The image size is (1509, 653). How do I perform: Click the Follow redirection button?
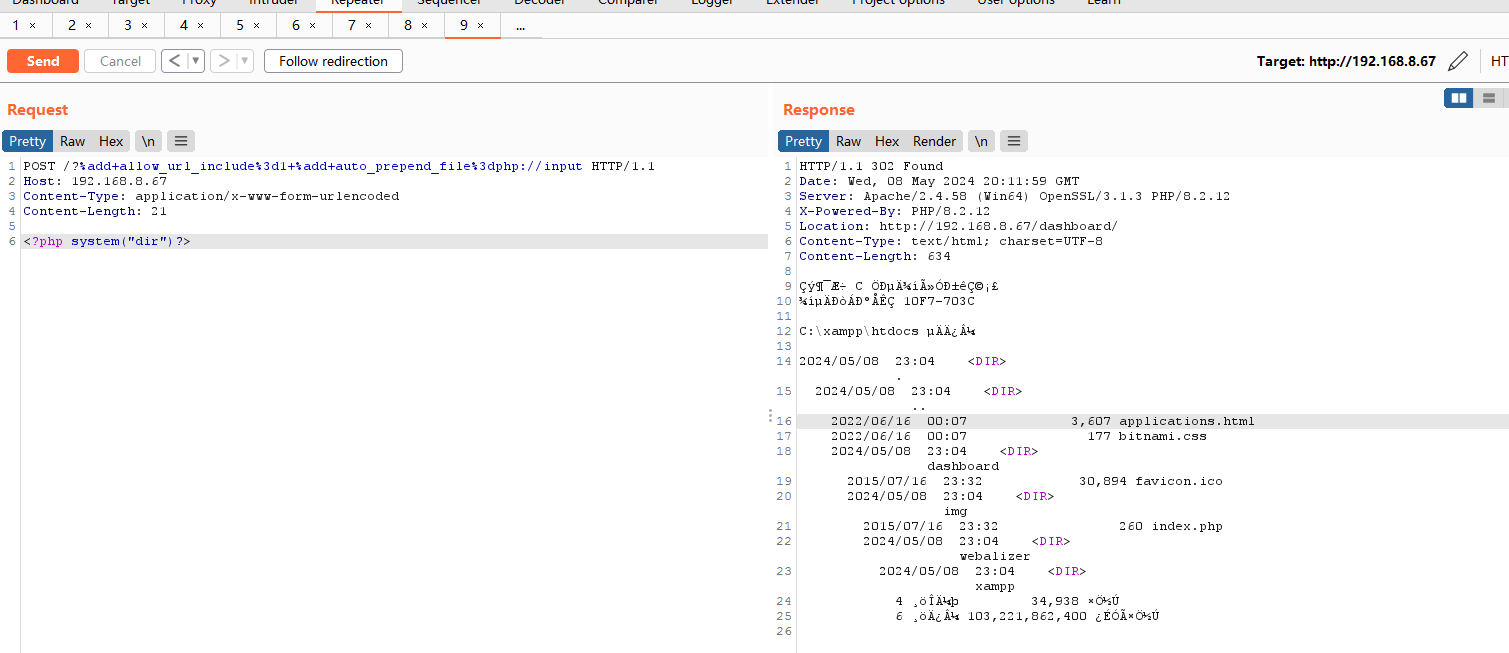tap(333, 61)
